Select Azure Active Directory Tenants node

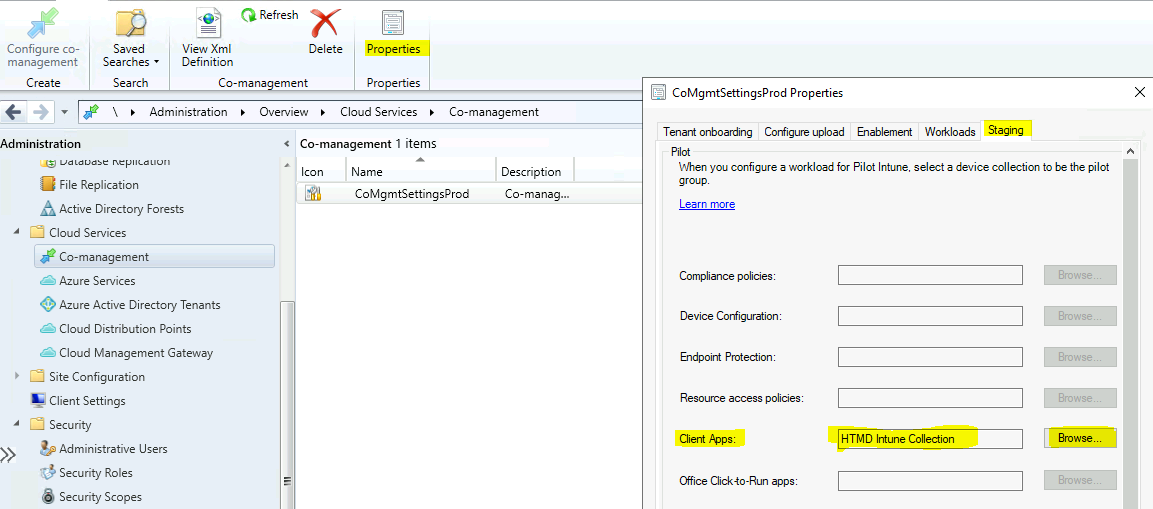(x=139, y=305)
